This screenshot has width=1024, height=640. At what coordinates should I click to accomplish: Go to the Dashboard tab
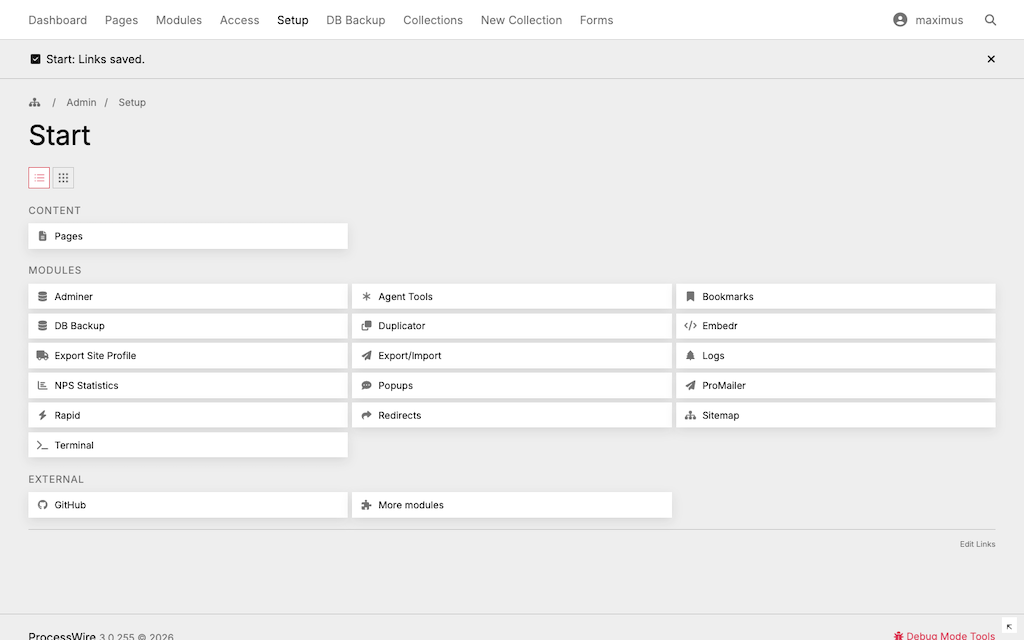pos(57,20)
